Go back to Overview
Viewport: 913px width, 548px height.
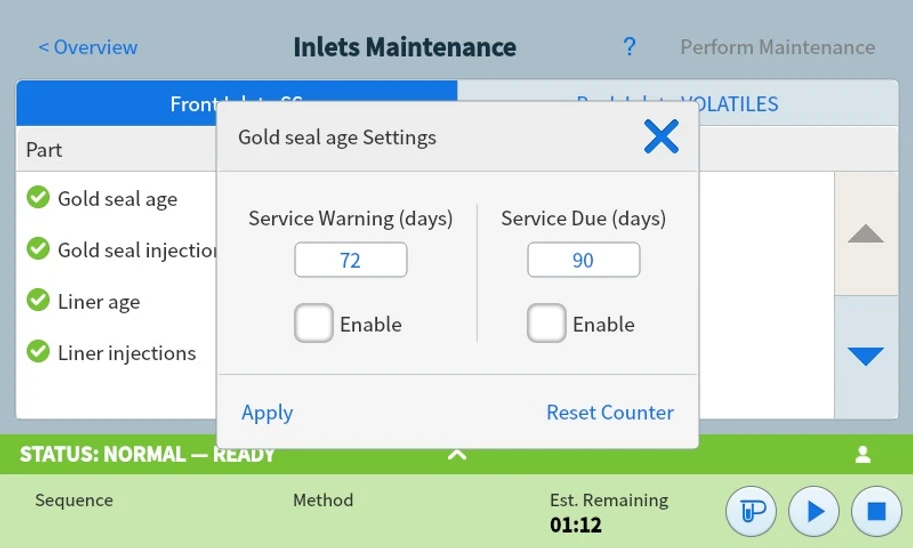pyautogui.click(x=88, y=47)
